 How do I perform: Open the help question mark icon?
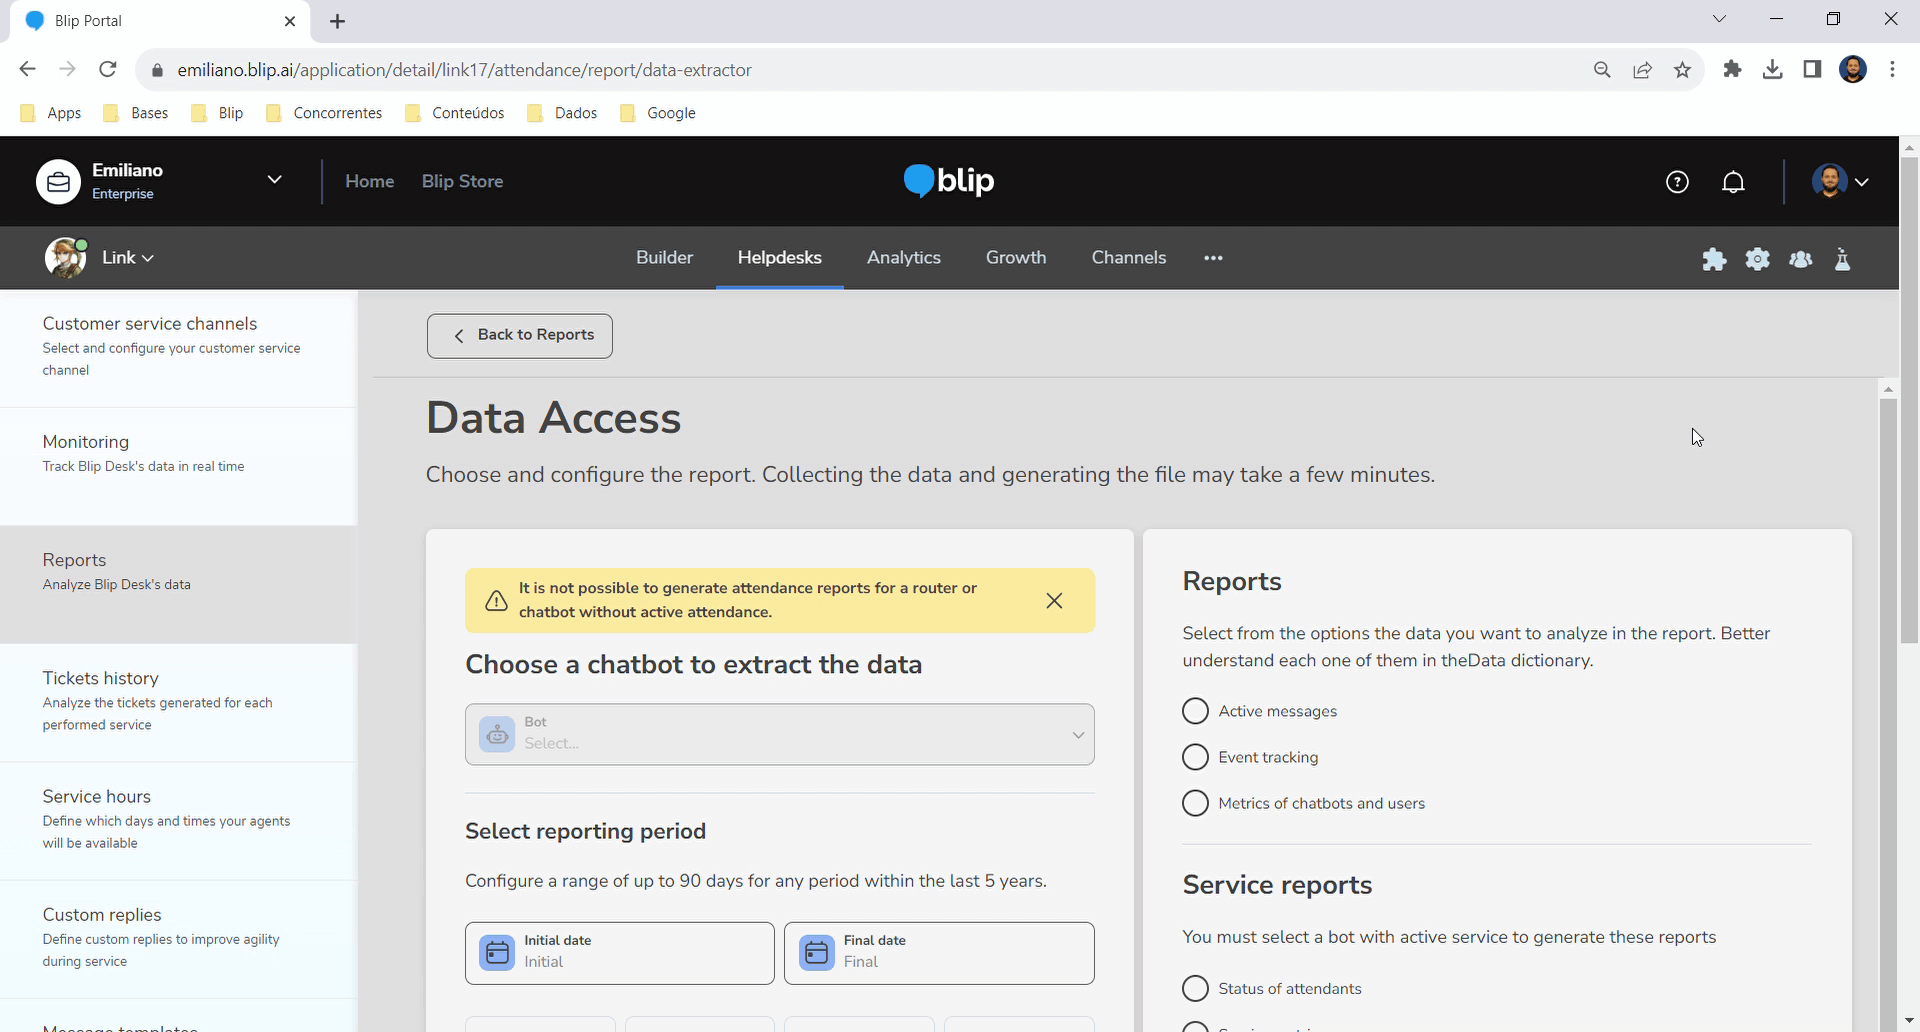[x=1677, y=182]
